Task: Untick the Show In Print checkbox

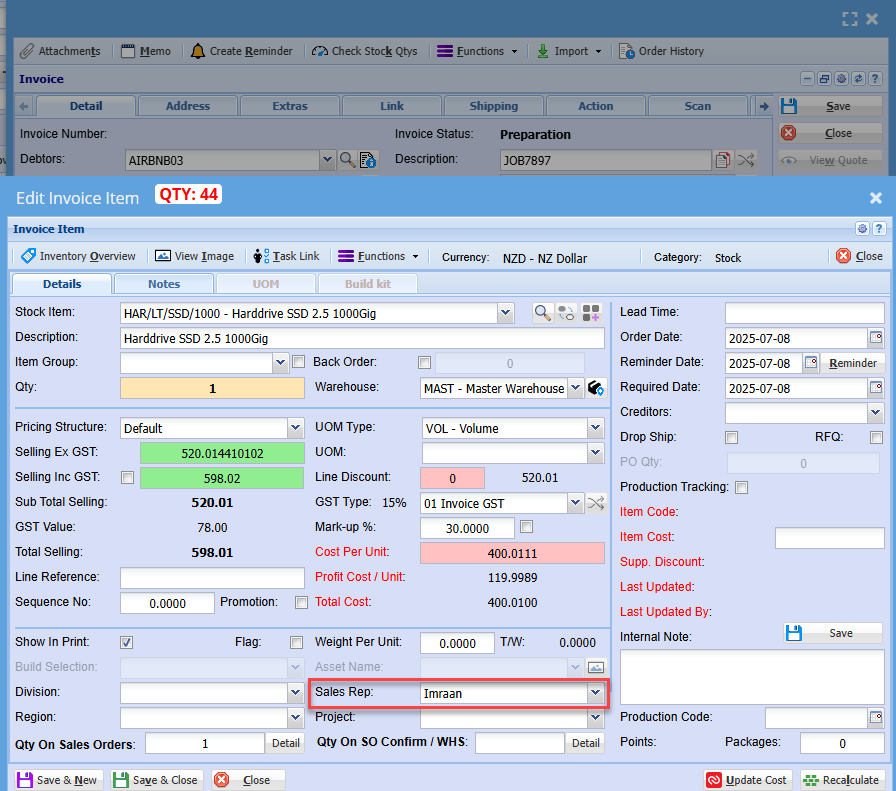Action: click(x=127, y=642)
